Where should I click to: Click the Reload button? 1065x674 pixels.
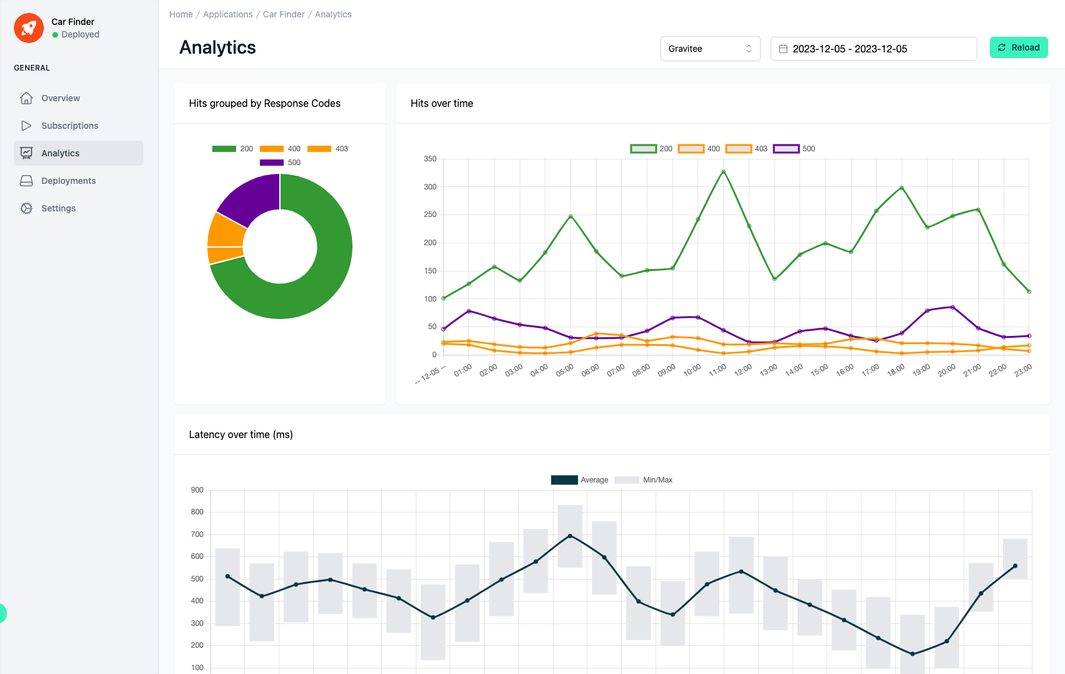click(x=1018, y=47)
